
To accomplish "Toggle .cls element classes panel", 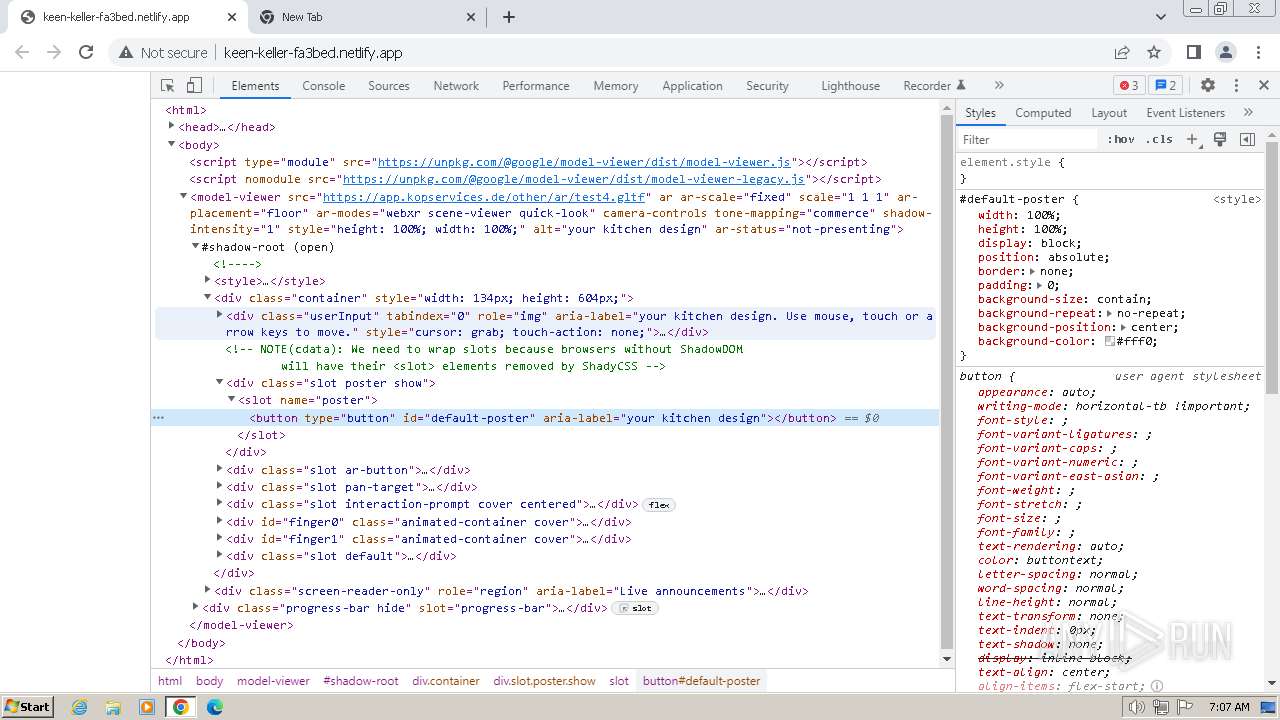I will (x=1159, y=140).
